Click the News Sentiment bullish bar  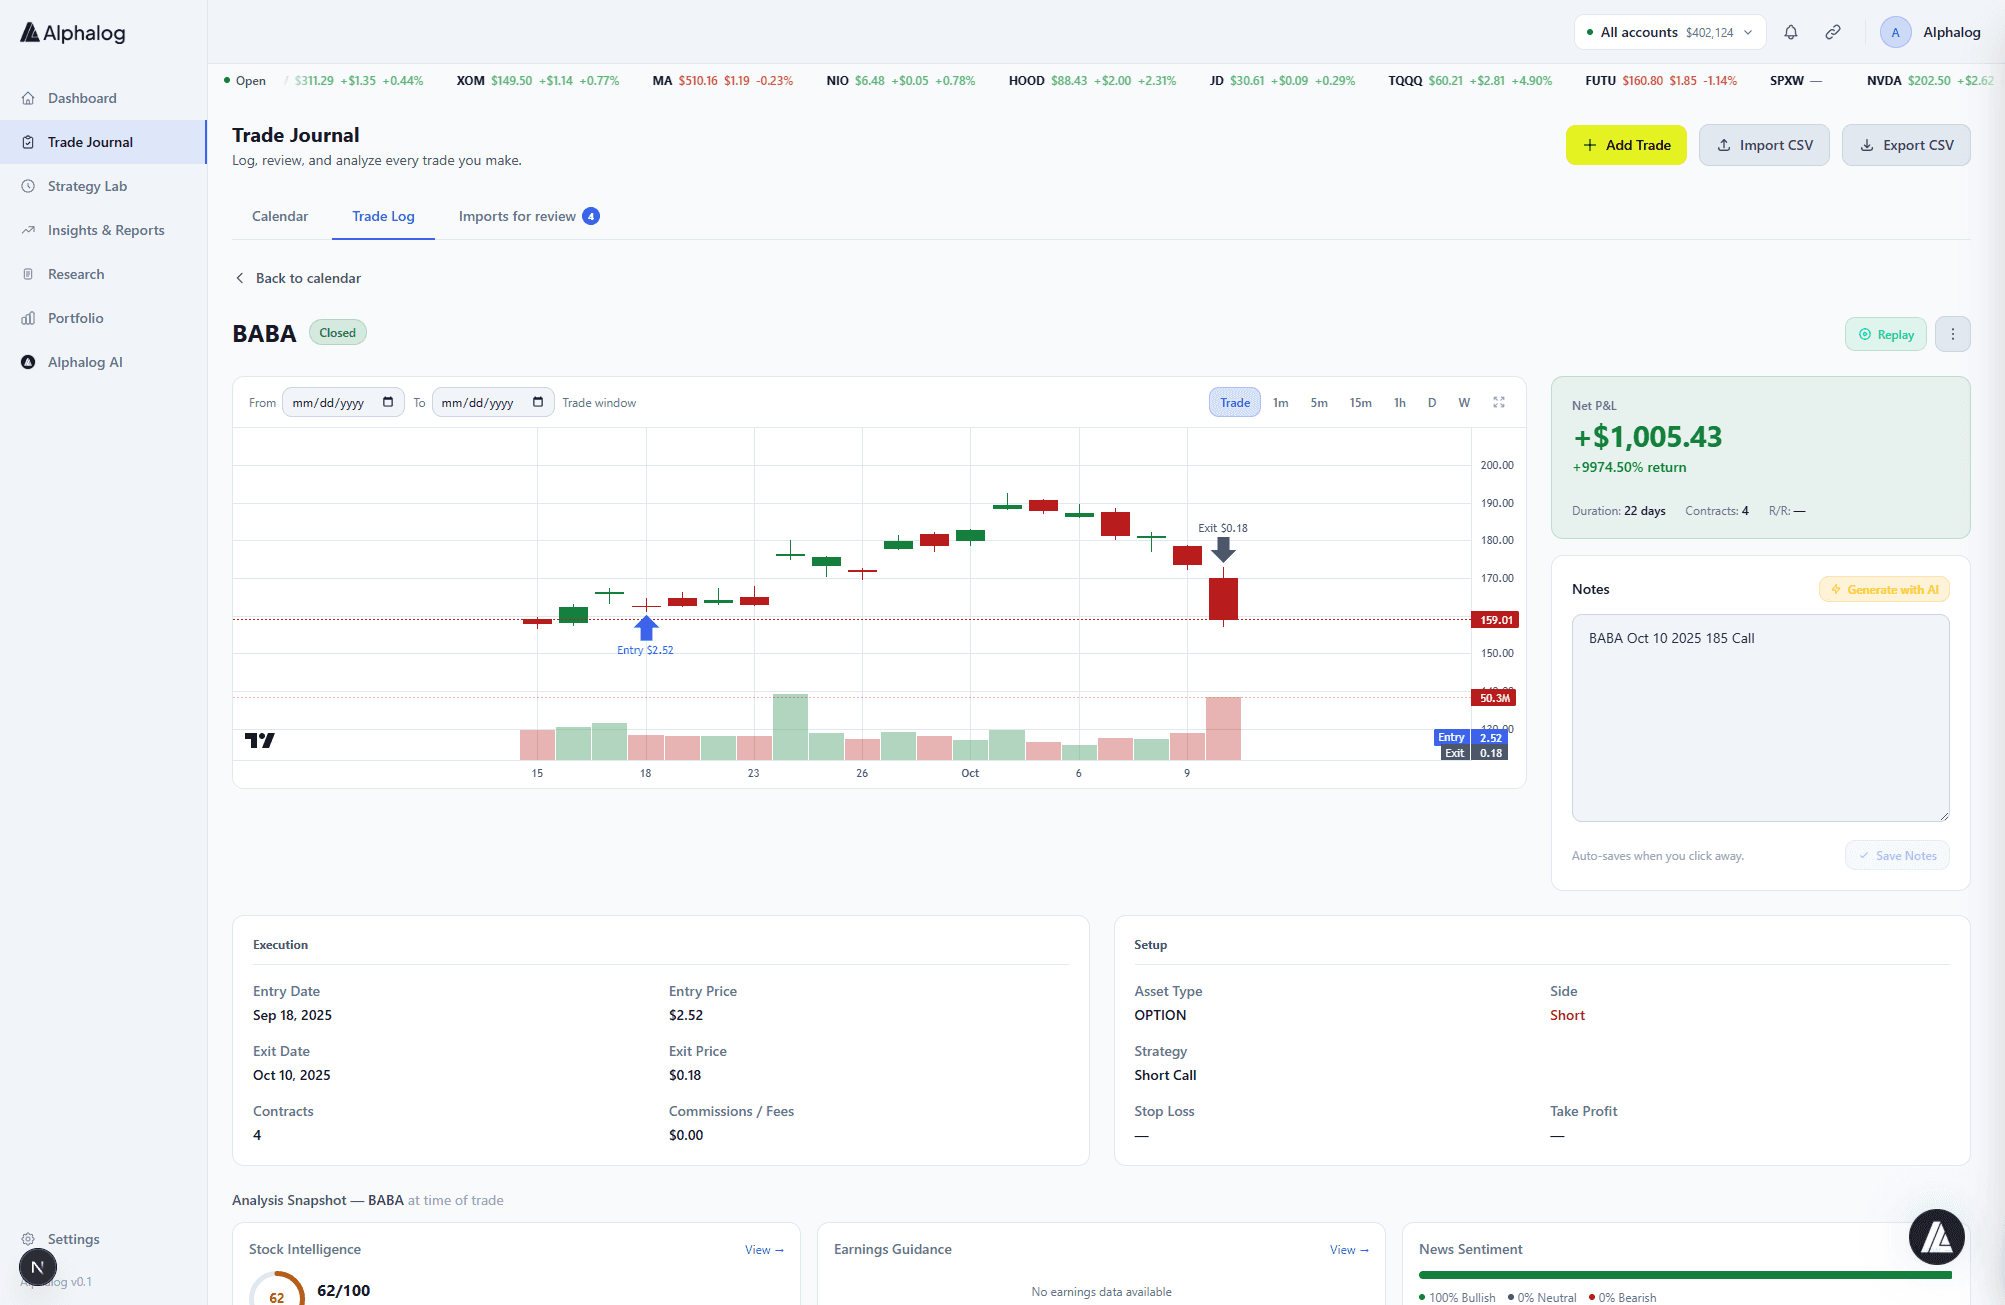(x=1685, y=1275)
